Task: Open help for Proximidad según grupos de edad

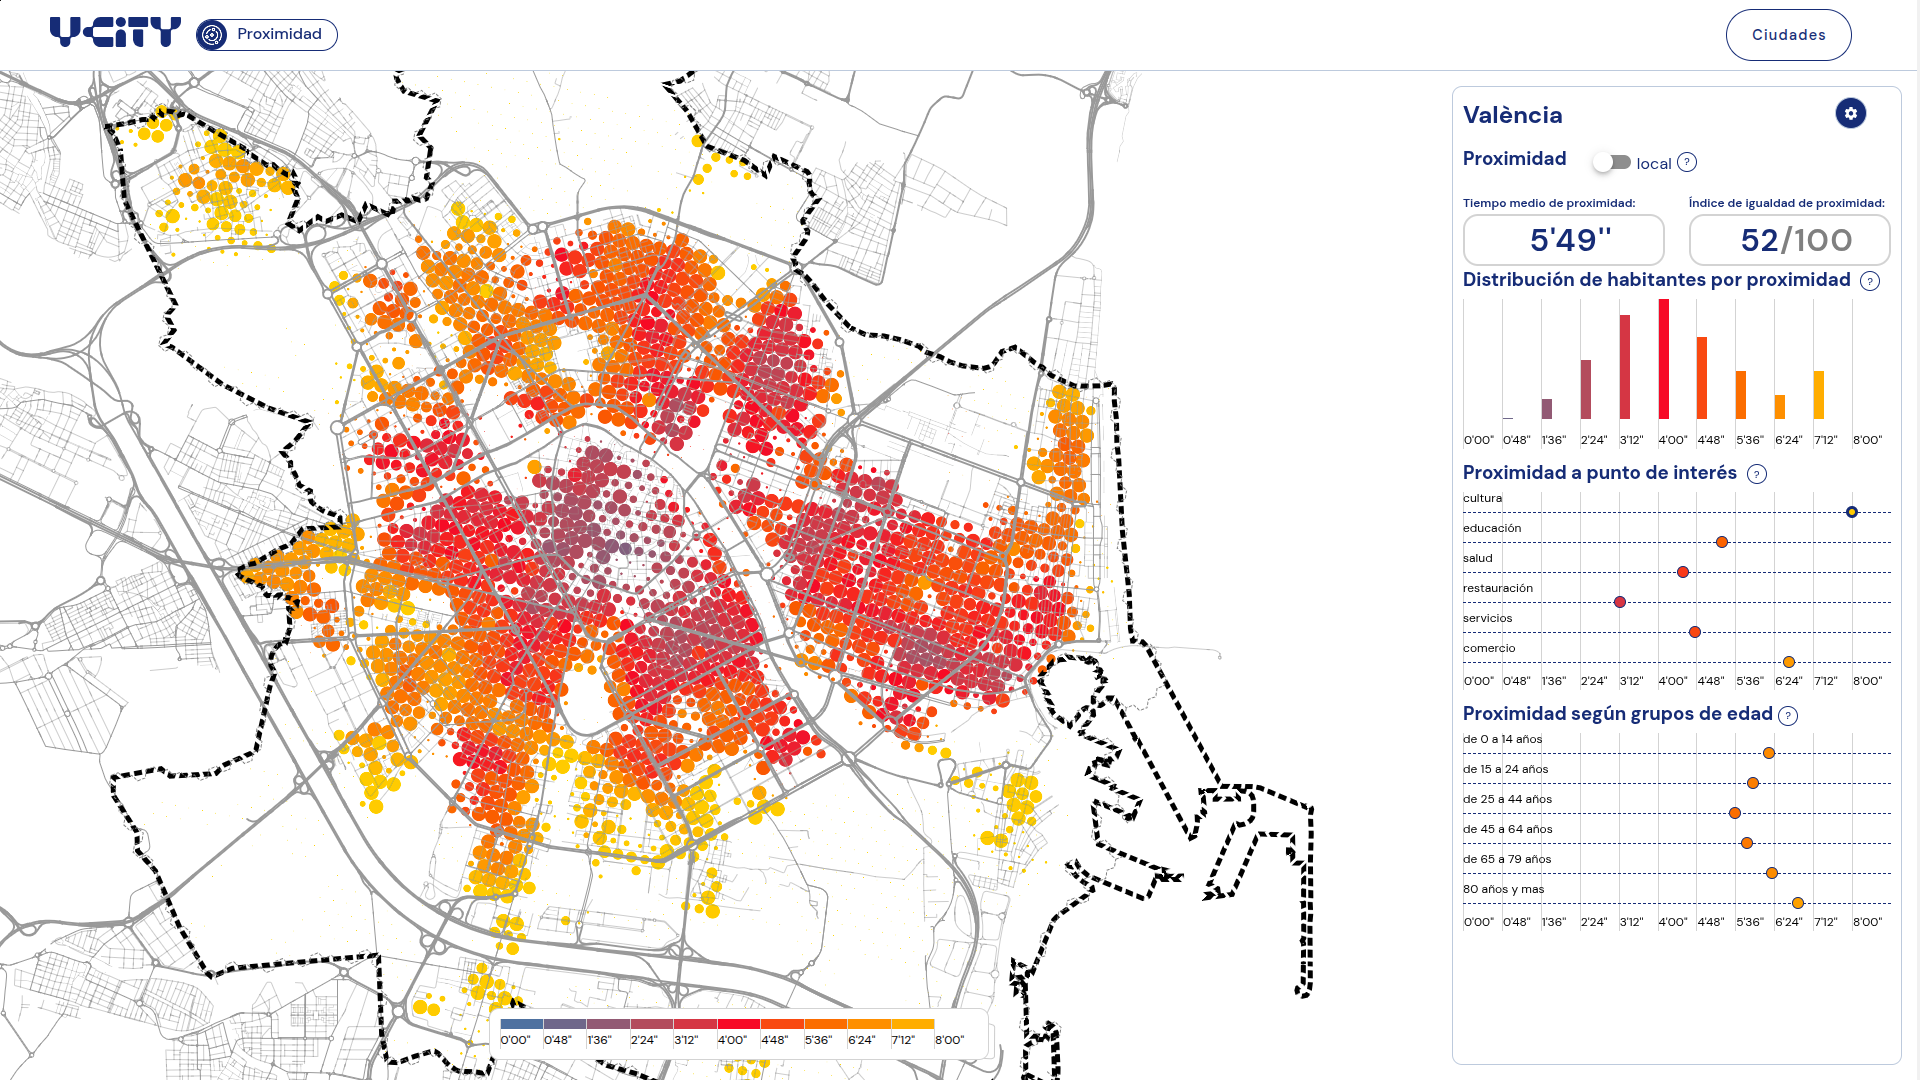Action: [x=1788, y=715]
